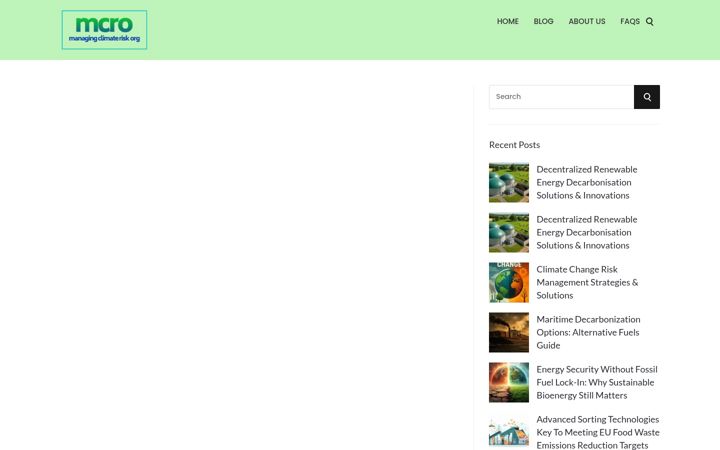The height and width of the screenshot is (450, 720).
Task: Open Climate Change Risk Management Strategies post
Action: click(x=587, y=282)
